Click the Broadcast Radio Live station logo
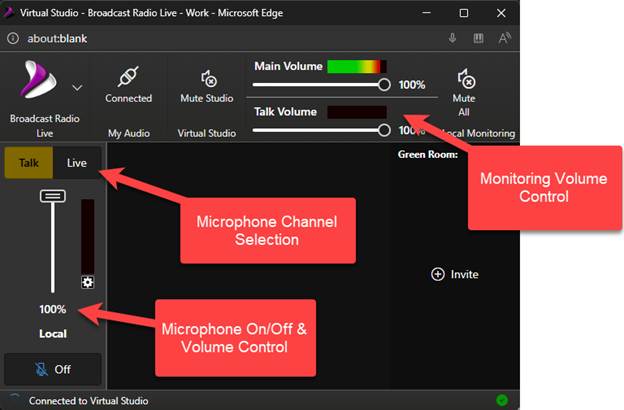This screenshot has width=624, height=410. 39,80
